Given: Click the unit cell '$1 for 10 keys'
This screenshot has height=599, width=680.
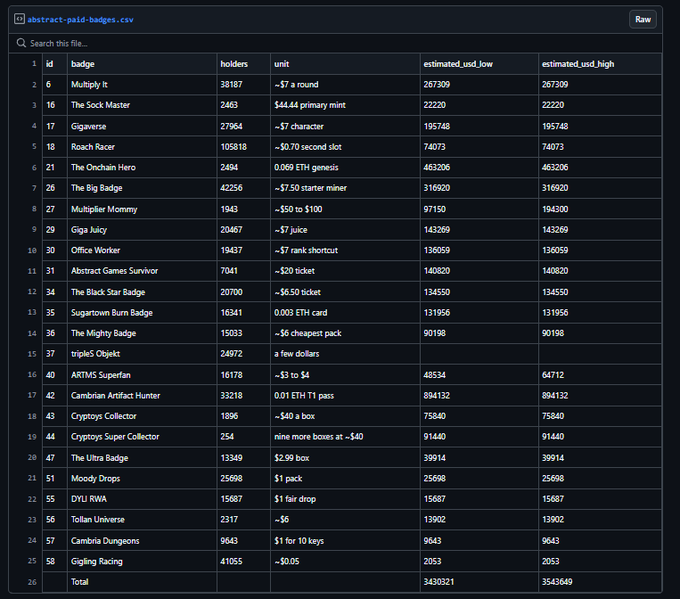Looking at the screenshot, I should 345,540.
